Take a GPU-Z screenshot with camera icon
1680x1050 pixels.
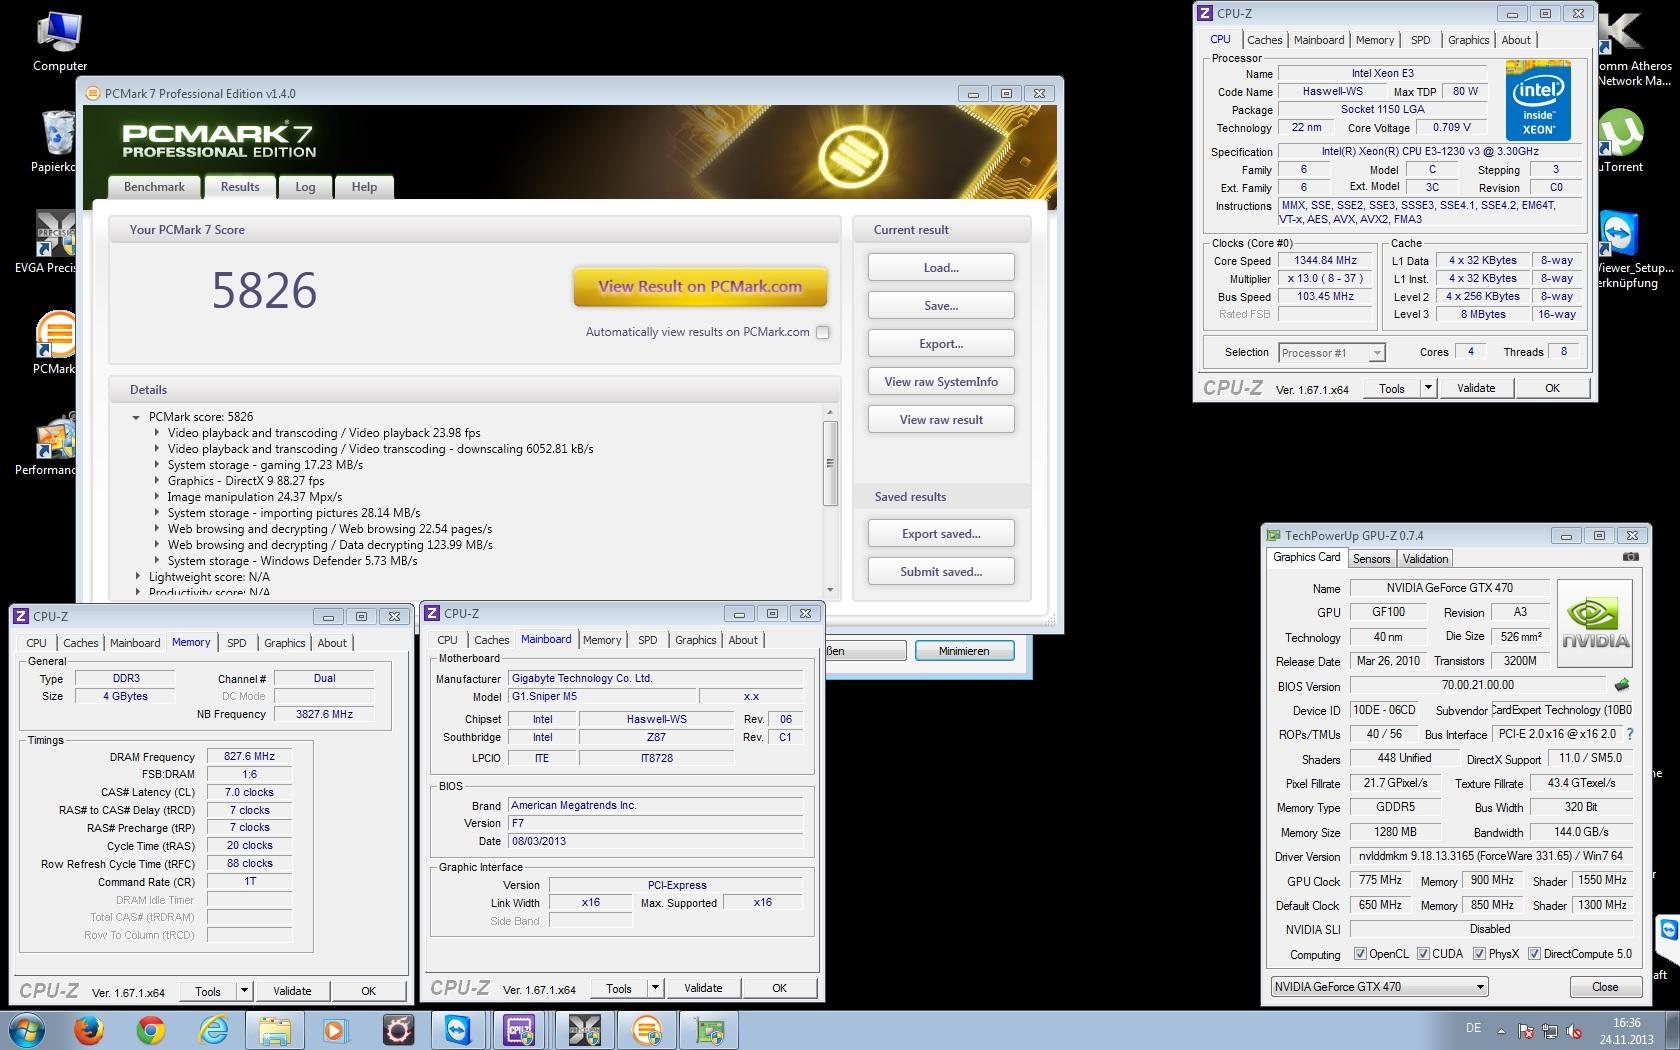click(x=1630, y=557)
